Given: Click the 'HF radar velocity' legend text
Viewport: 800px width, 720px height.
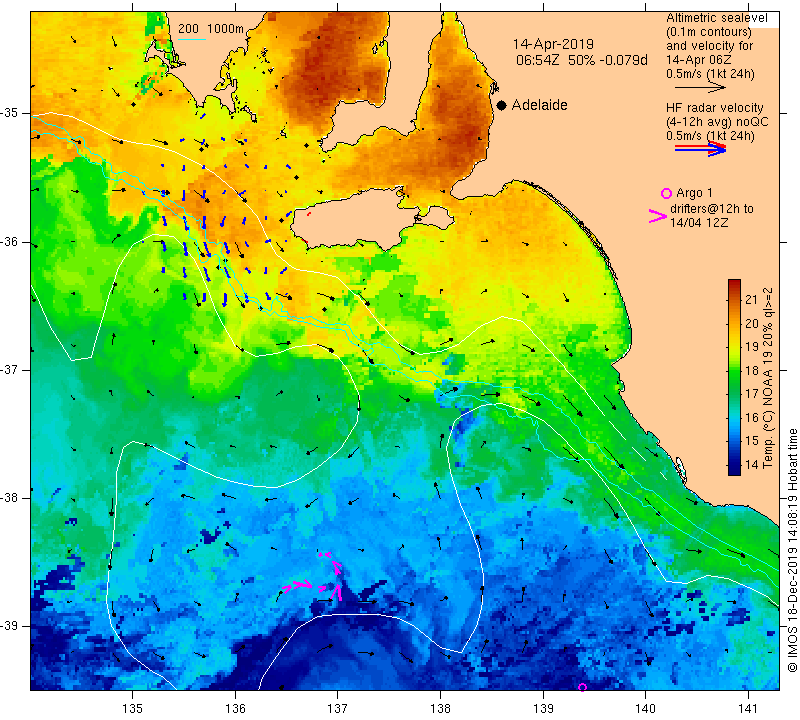Looking at the screenshot, I should [x=714, y=108].
